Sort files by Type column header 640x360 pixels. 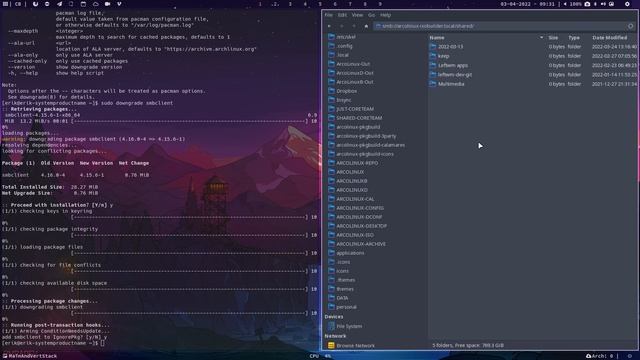[x=574, y=38]
